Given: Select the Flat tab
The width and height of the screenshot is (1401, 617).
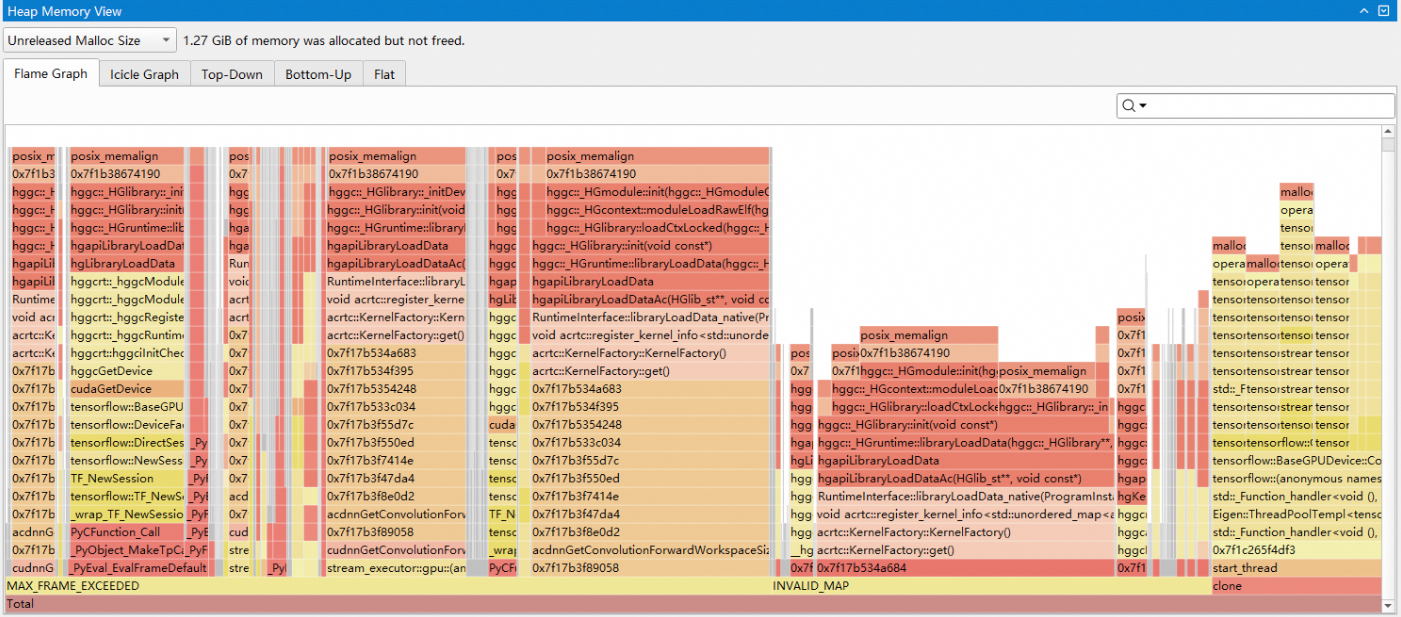Looking at the screenshot, I should coord(385,74).
